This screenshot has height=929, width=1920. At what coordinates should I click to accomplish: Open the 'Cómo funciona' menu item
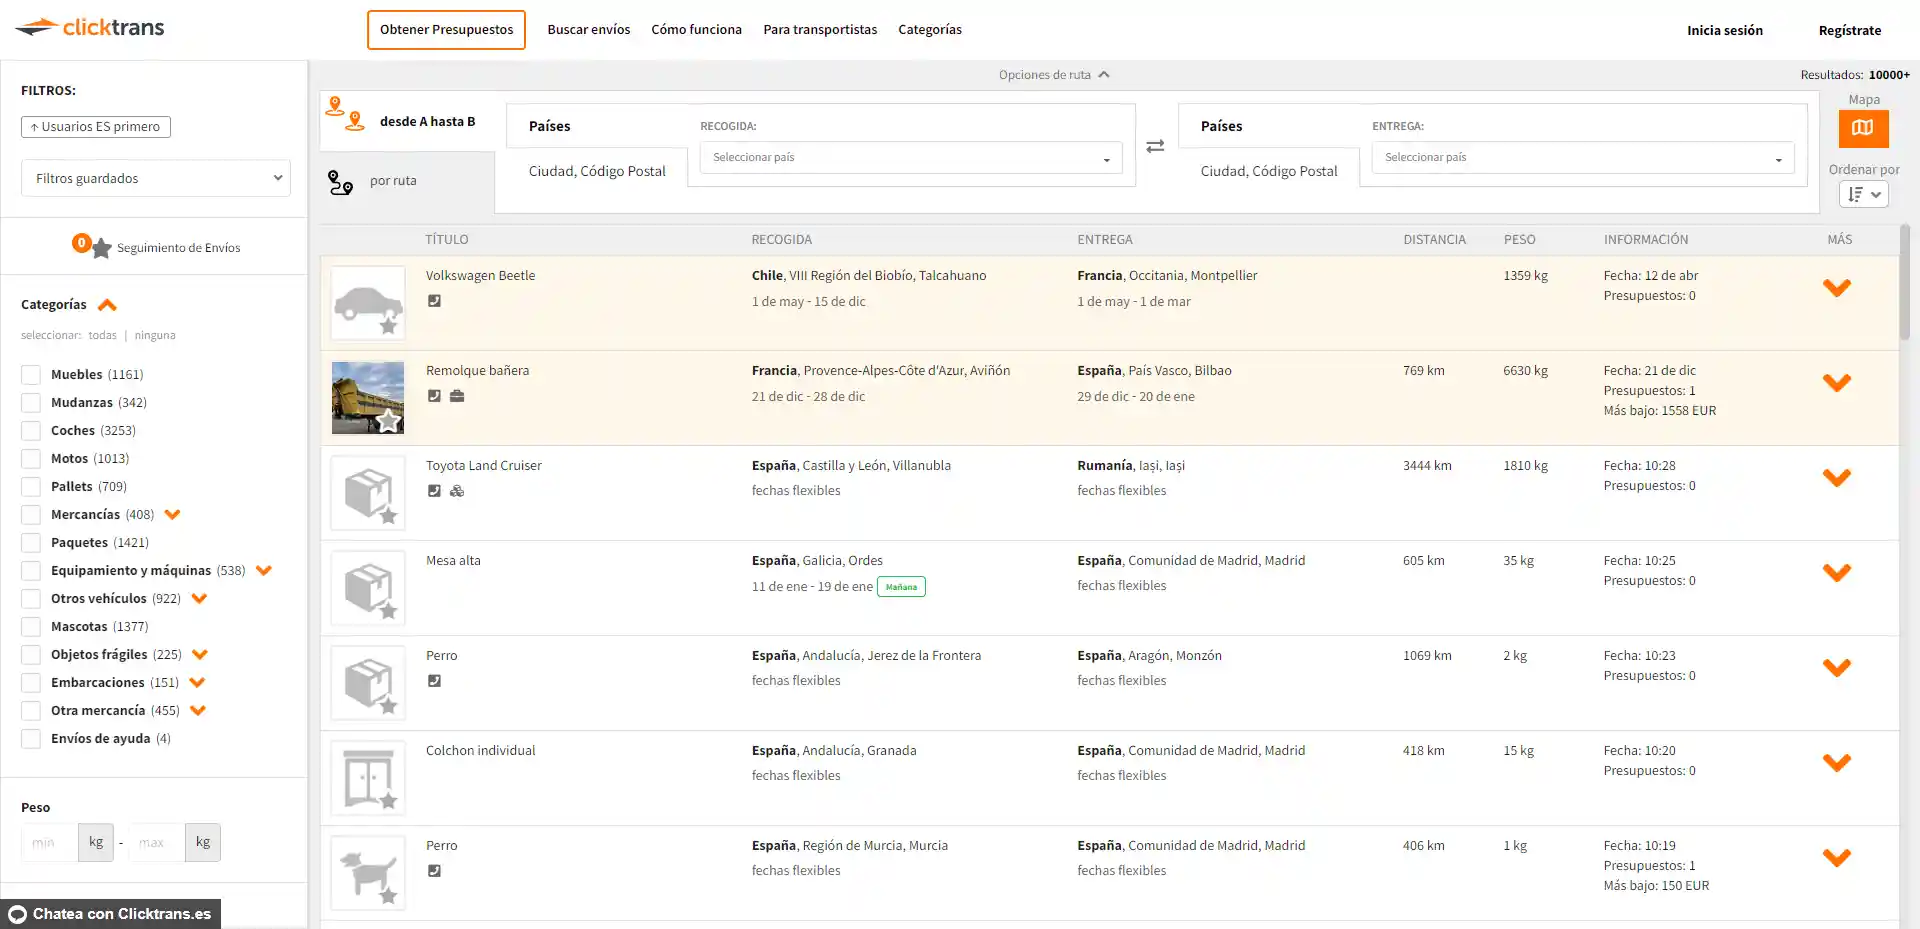pyautogui.click(x=696, y=30)
